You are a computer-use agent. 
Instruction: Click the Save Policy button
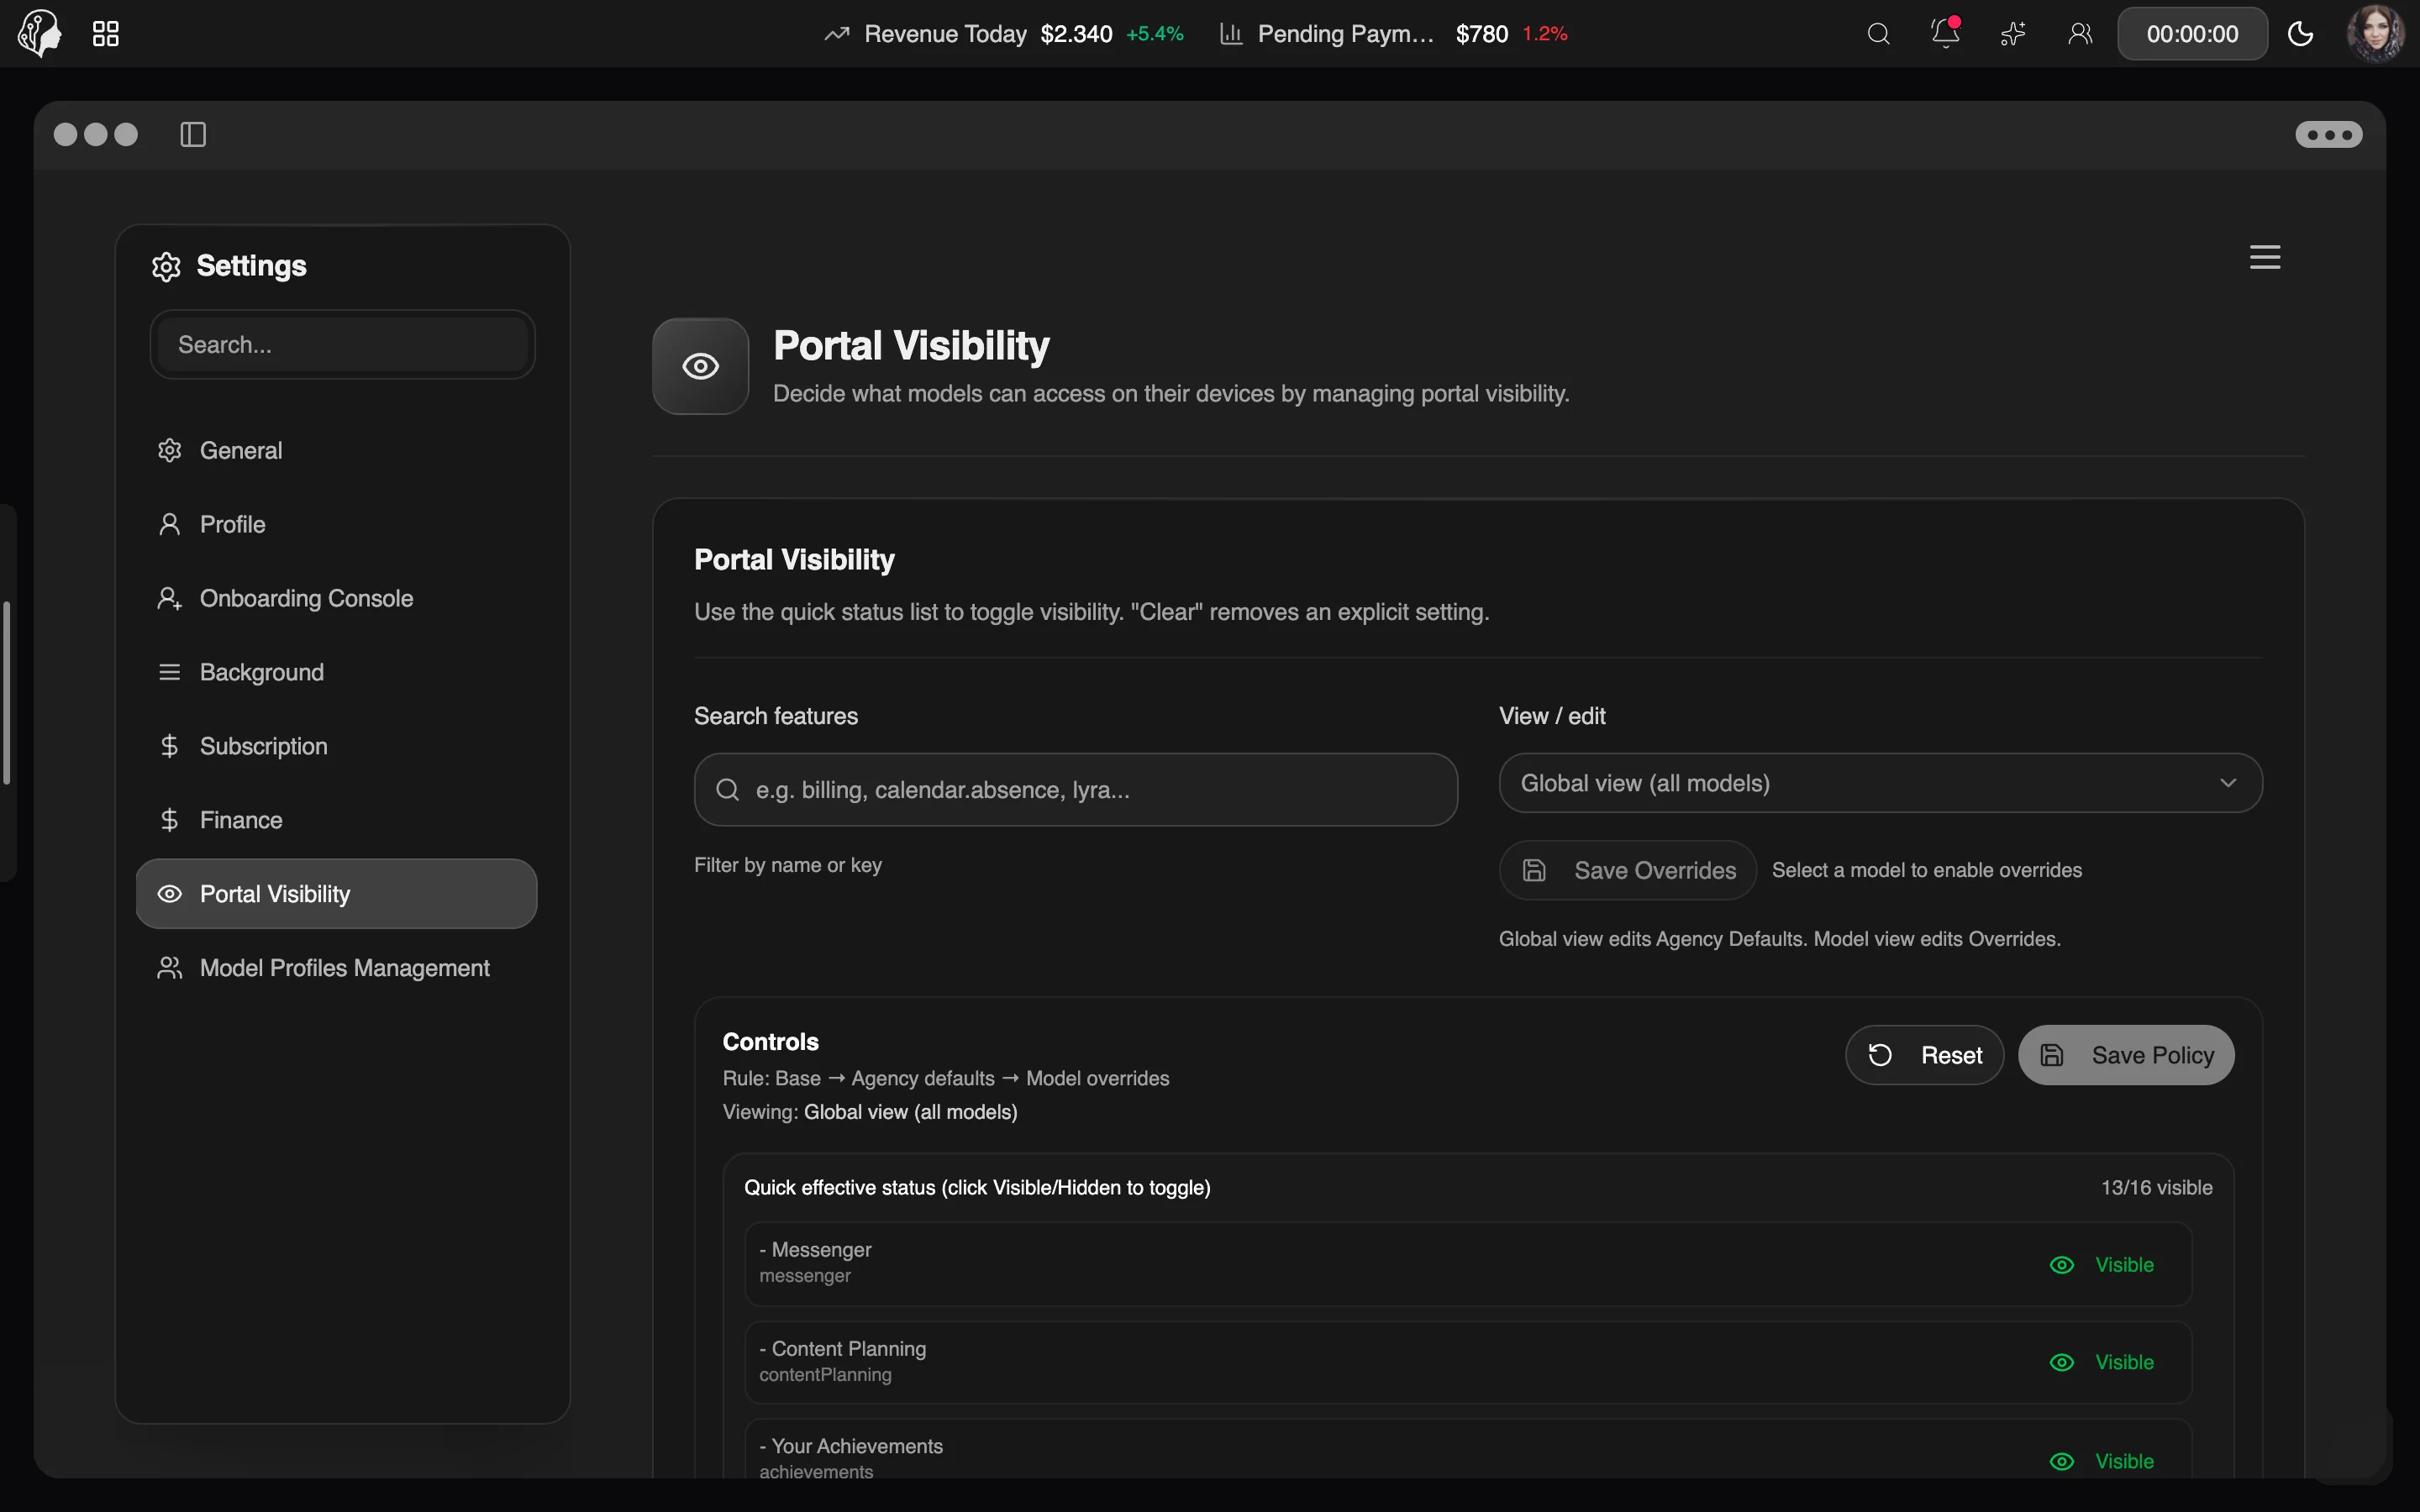[2126, 1055]
